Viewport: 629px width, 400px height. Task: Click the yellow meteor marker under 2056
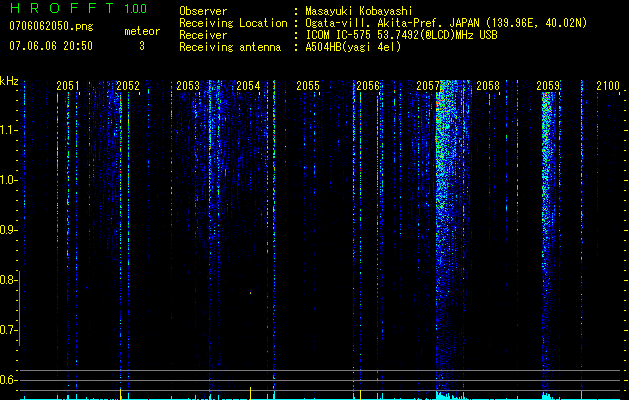pos(360,395)
